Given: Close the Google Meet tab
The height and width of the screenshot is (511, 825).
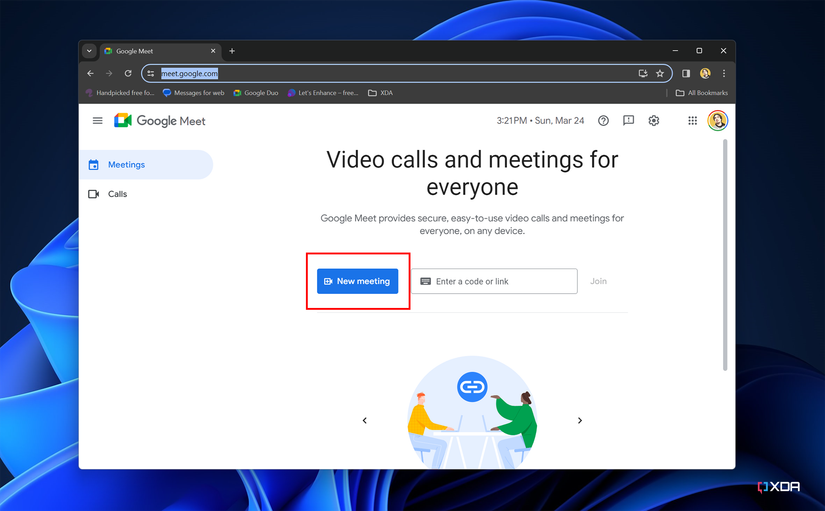Looking at the screenshot, I should click(213, 51).
